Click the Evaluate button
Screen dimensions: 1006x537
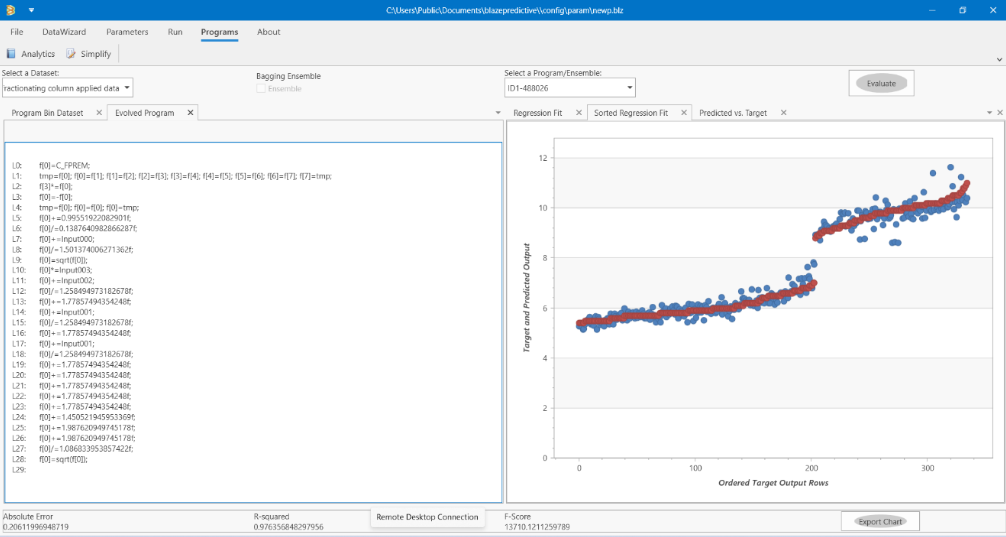coord(881,83)
